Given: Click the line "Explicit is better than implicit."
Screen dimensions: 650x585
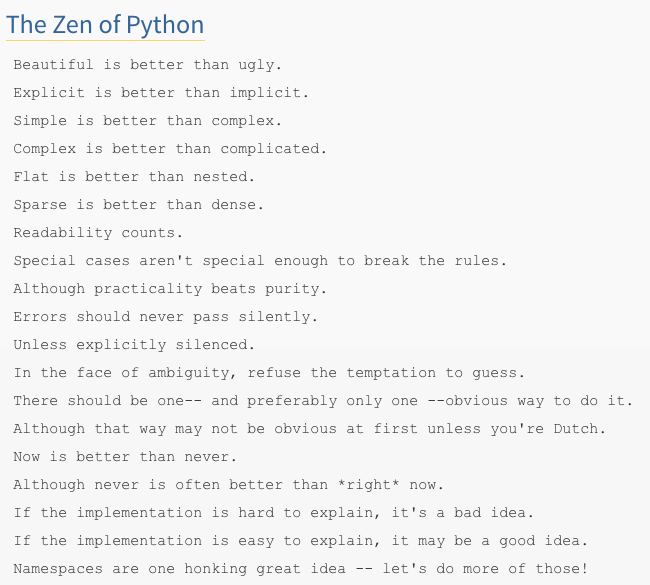Looking at the screenshot, I should click(161, 93).
